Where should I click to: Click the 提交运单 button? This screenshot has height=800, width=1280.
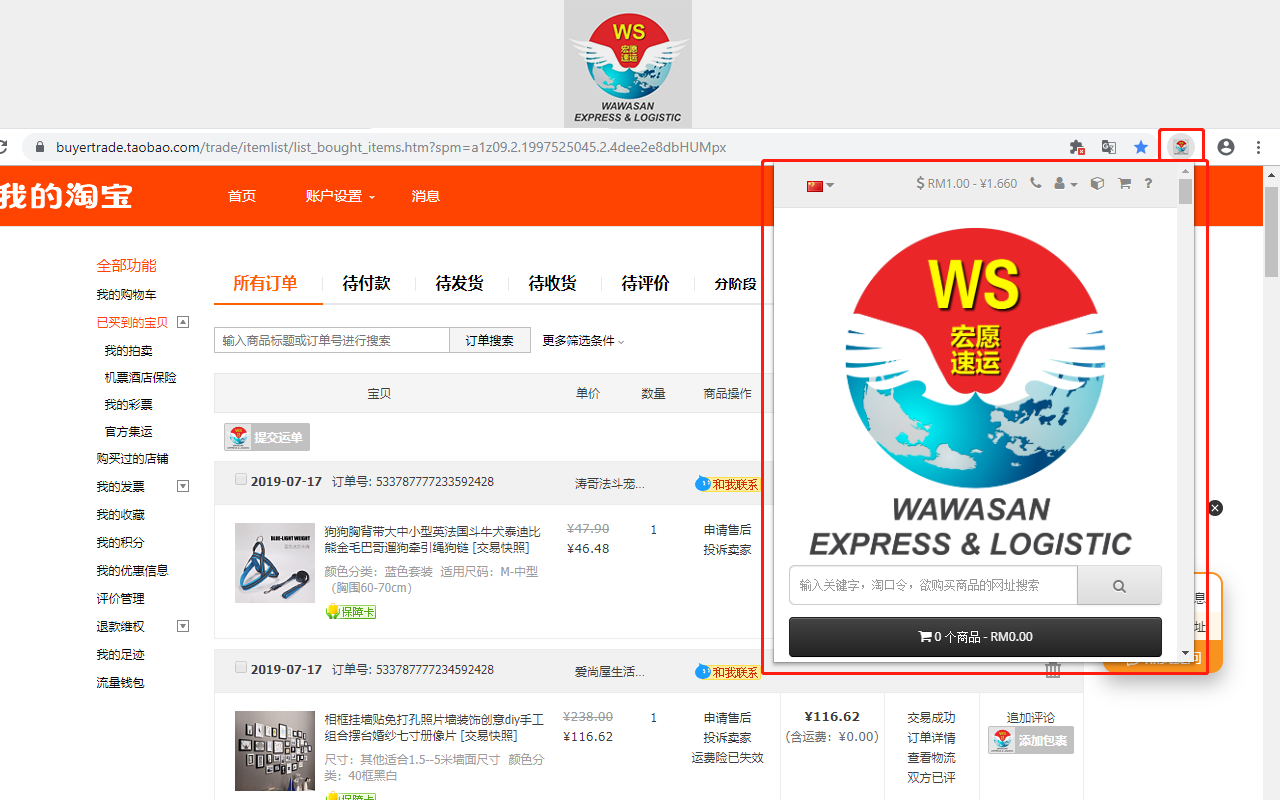pos(267,437)
